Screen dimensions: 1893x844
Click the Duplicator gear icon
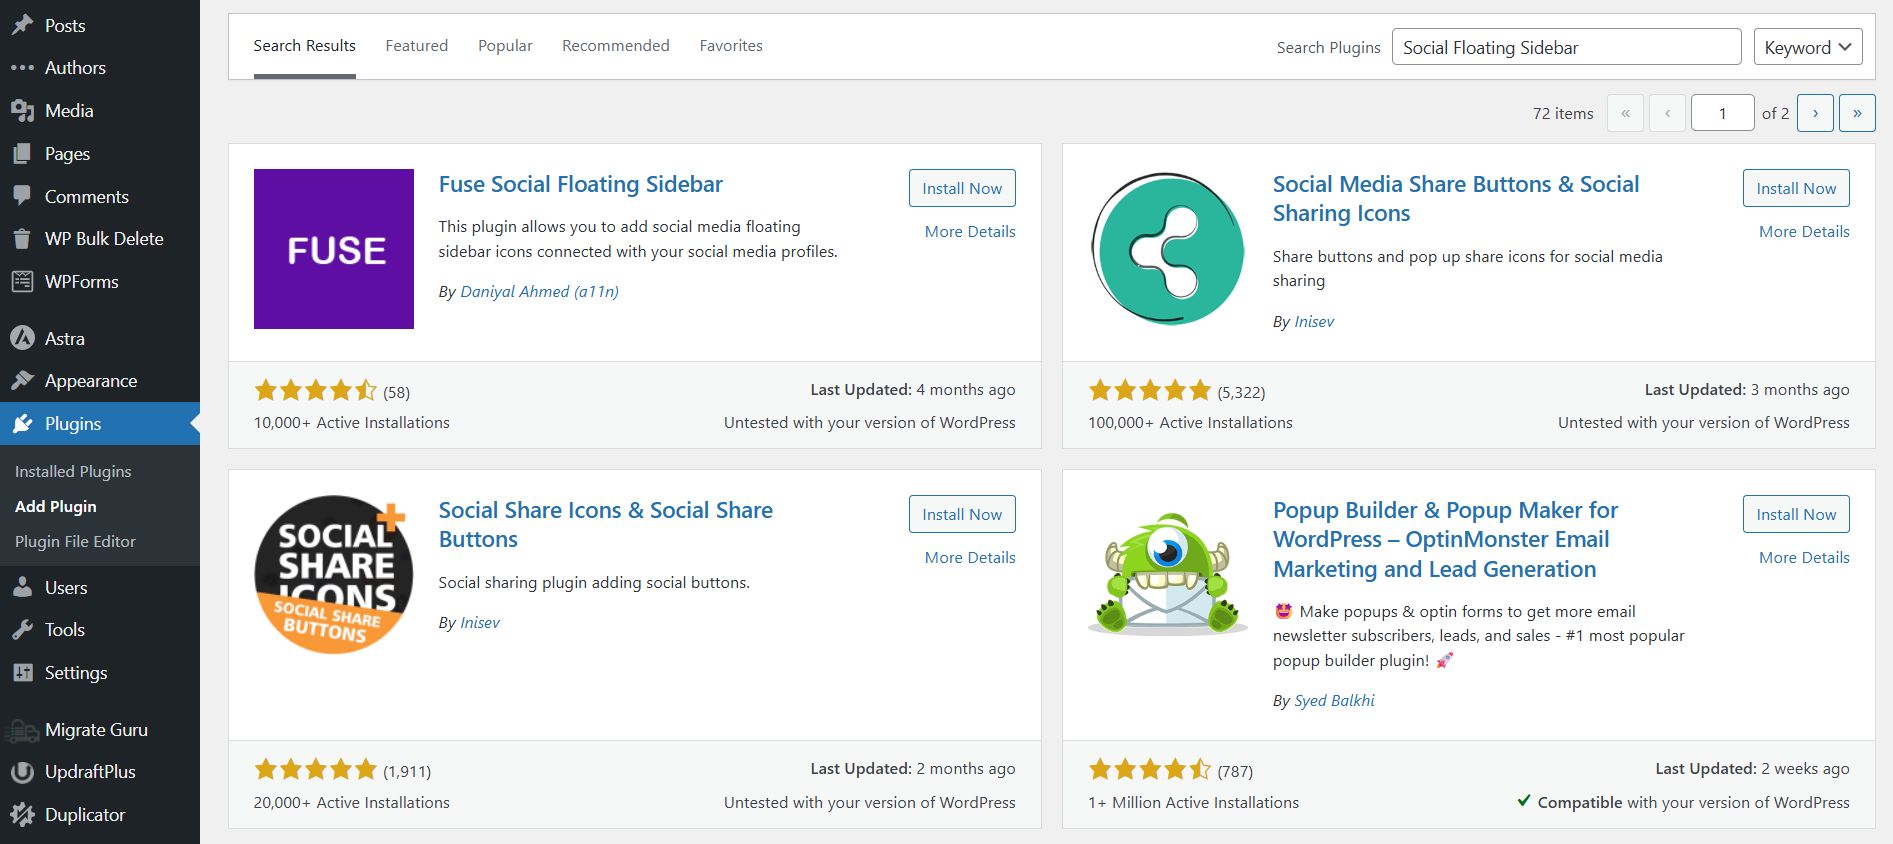coord(22,815)
